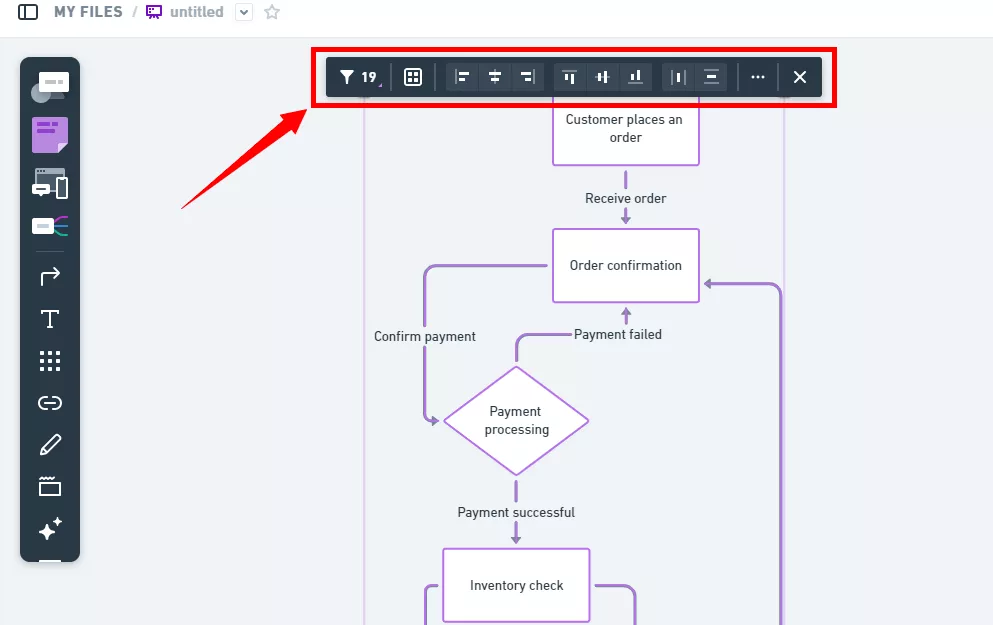
Task: Select the link embed tool
Action: tap(50, 403)
